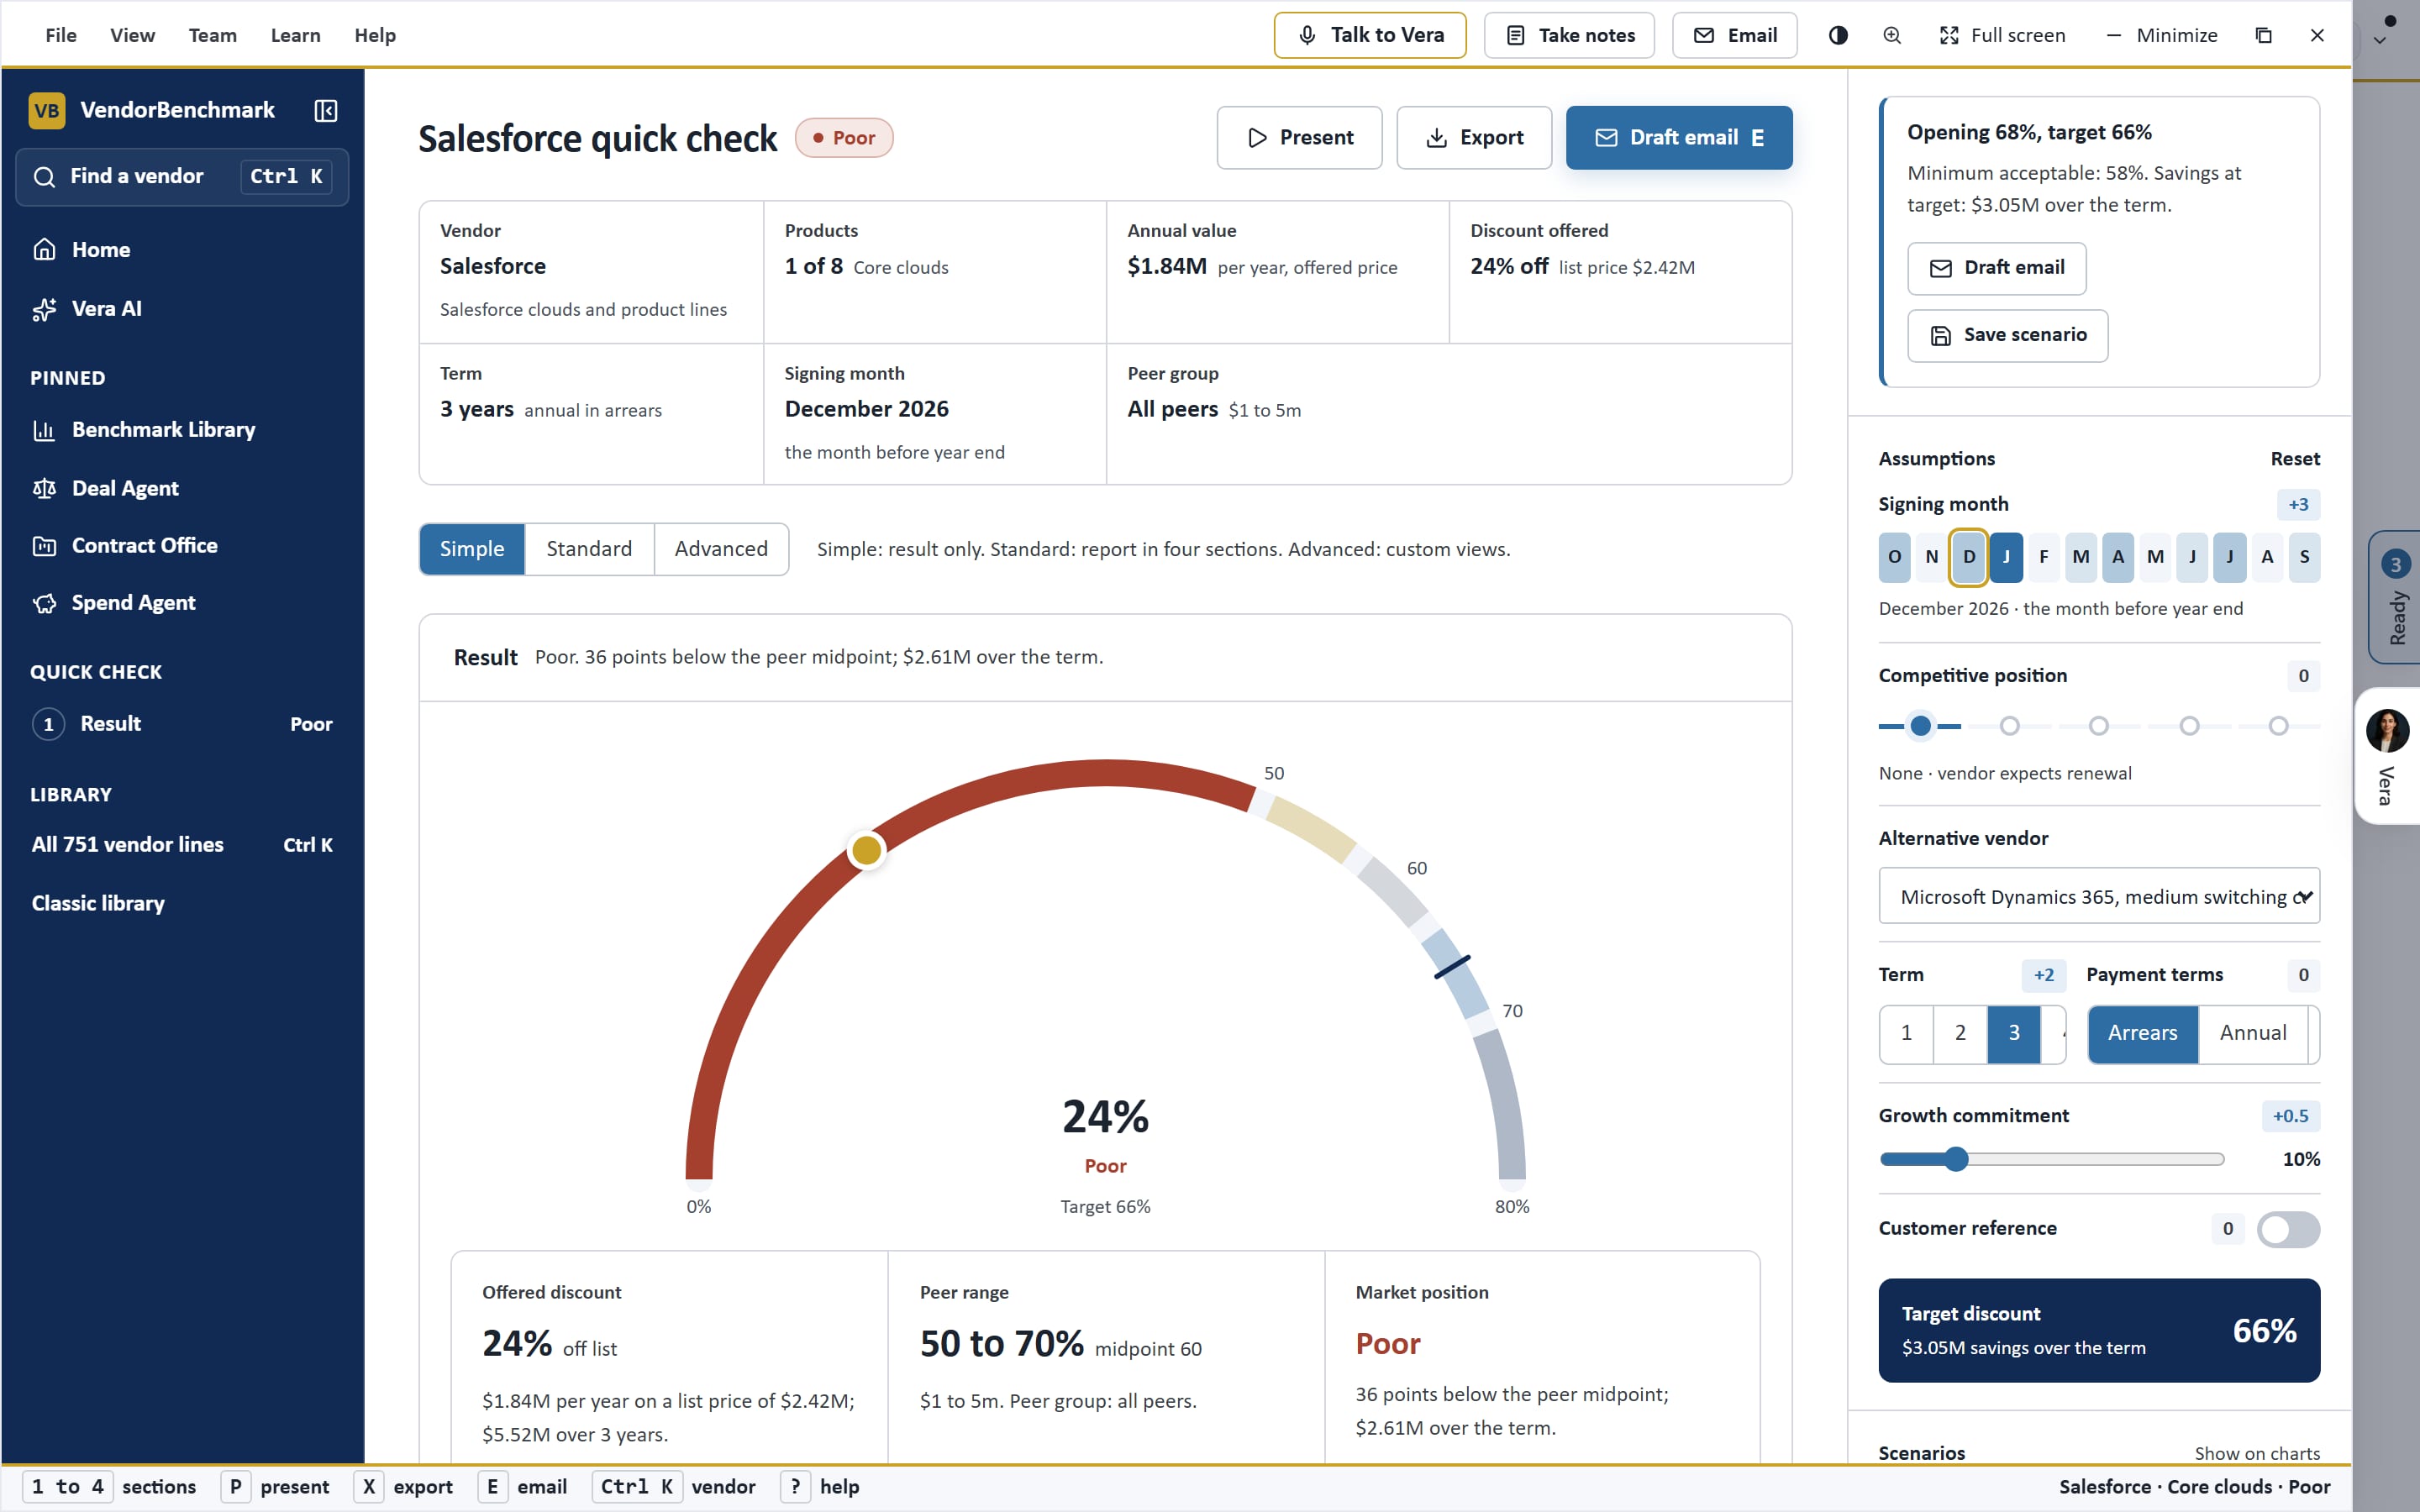Viewport: 2420px width, 1512px height.
Task: Toggle the contrast theme icon
Action: pos(1838,35)
